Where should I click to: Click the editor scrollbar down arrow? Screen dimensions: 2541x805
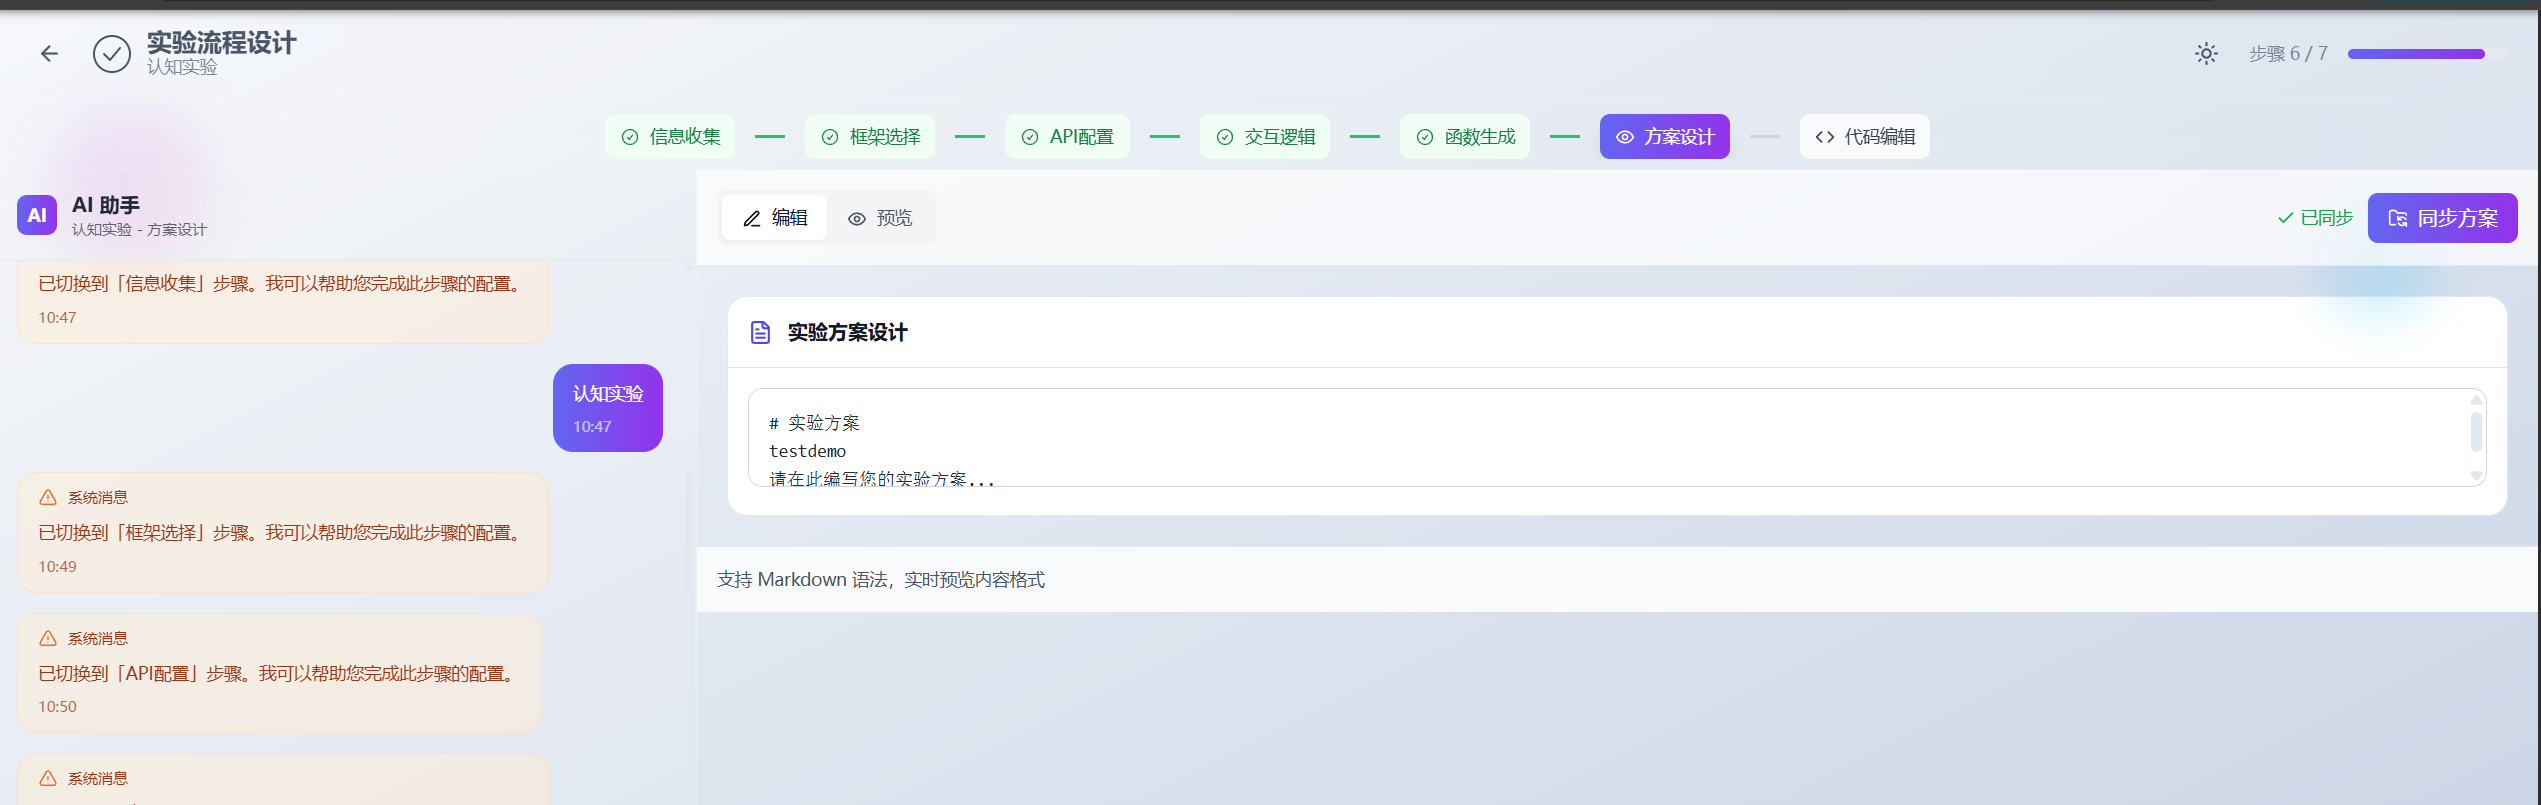(x=2476, y=476)
